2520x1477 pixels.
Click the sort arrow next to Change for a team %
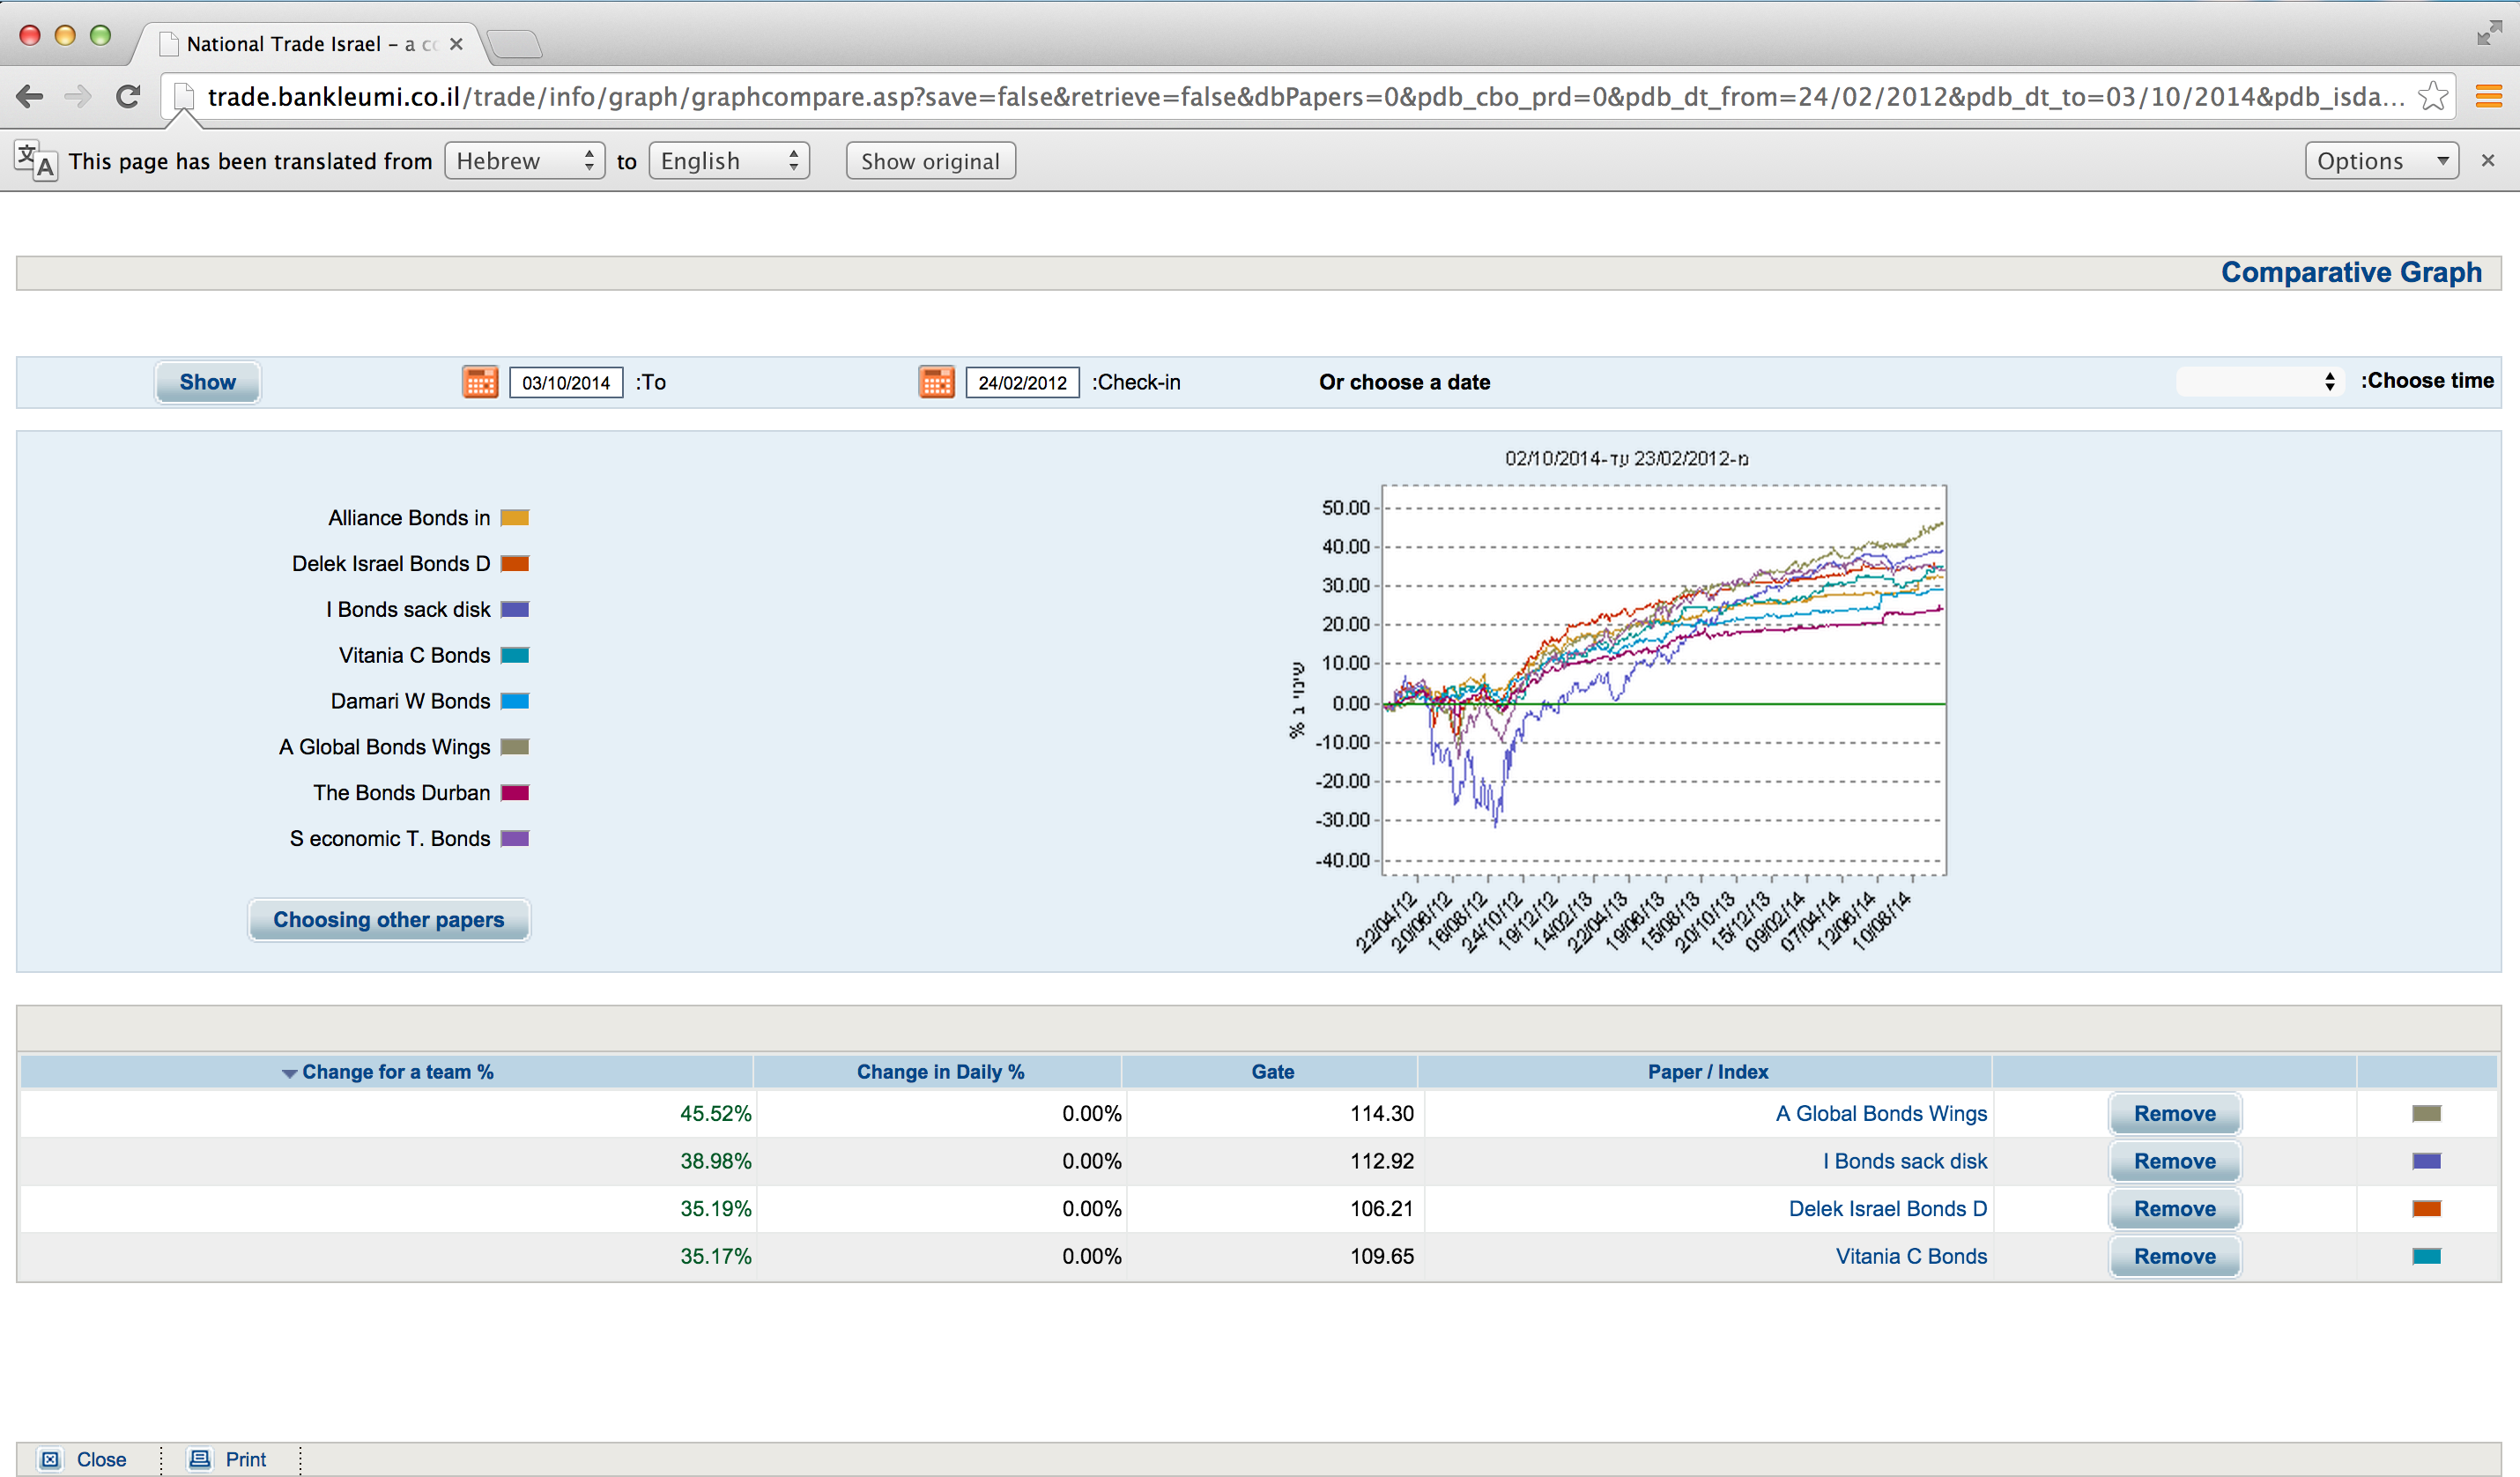(289, 1073)
